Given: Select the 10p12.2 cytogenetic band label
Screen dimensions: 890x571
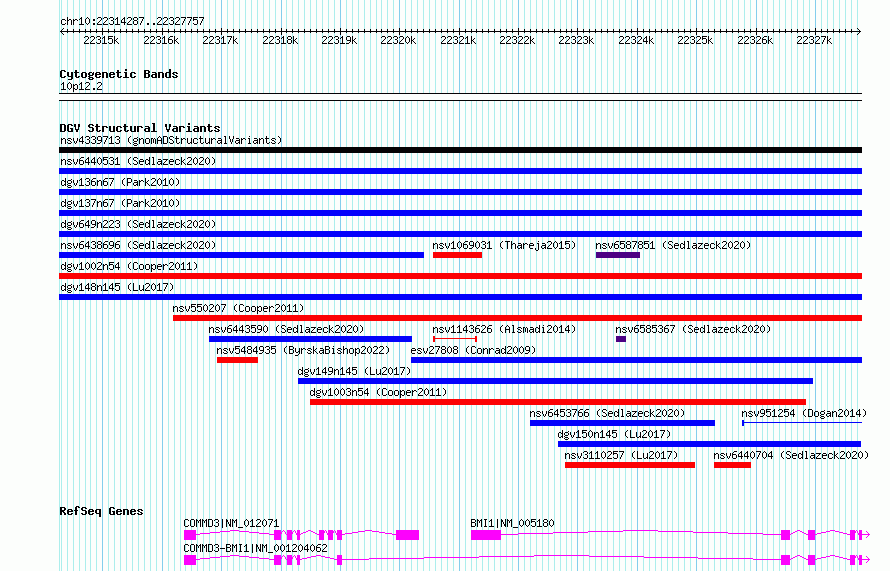Looking at the screenshot, I should pyautogui.click(x=81, y=86).
